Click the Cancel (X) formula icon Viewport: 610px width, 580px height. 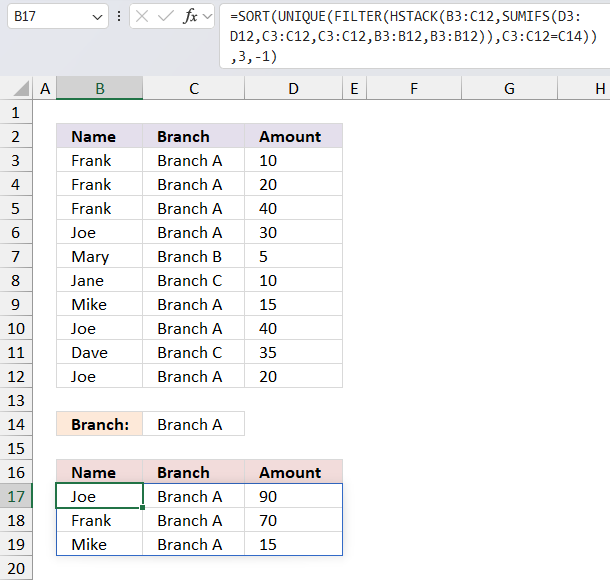[x=142, y=16]
